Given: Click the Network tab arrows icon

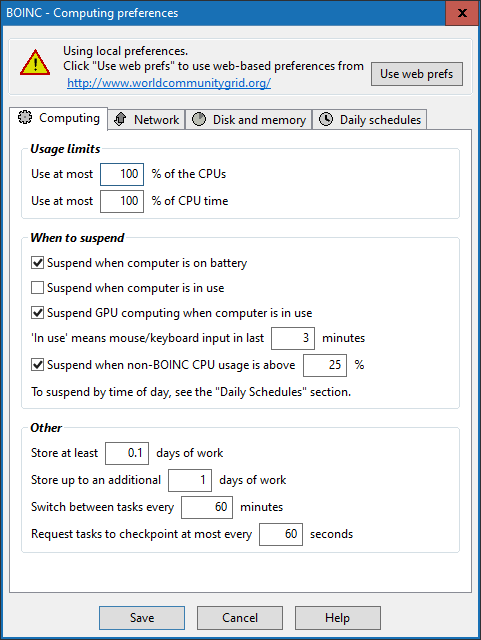Looking at the screenshot, I should pyautogui.click(x=120, y=119).
